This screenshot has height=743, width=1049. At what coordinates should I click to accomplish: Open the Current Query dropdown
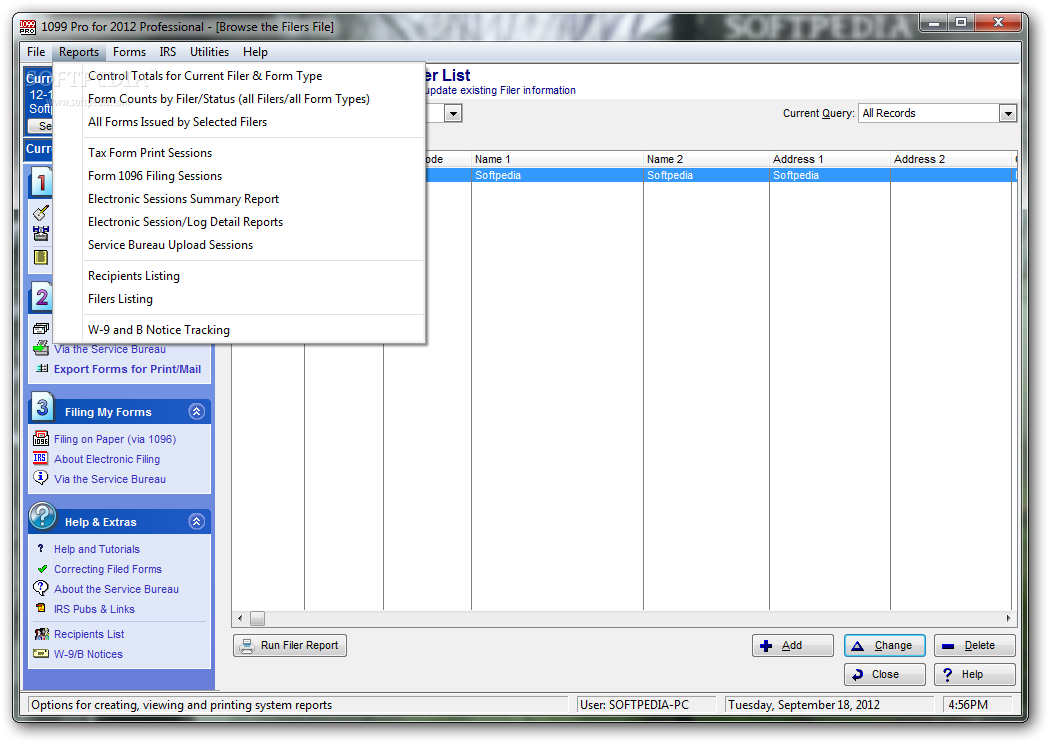point(1008,113)
